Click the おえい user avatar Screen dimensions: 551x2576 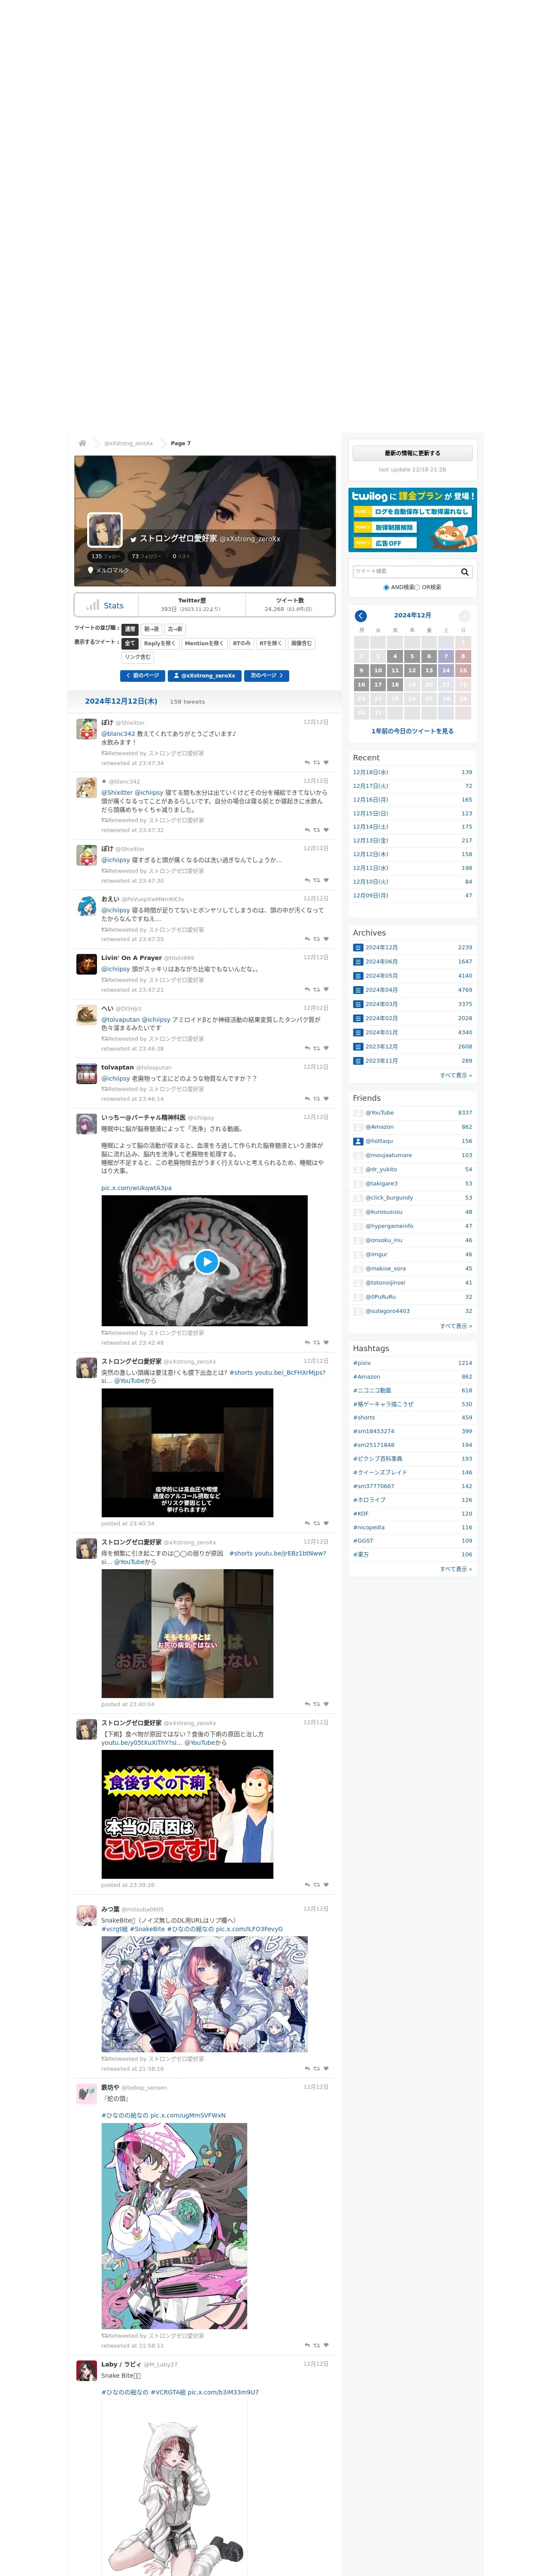(87, 906)
